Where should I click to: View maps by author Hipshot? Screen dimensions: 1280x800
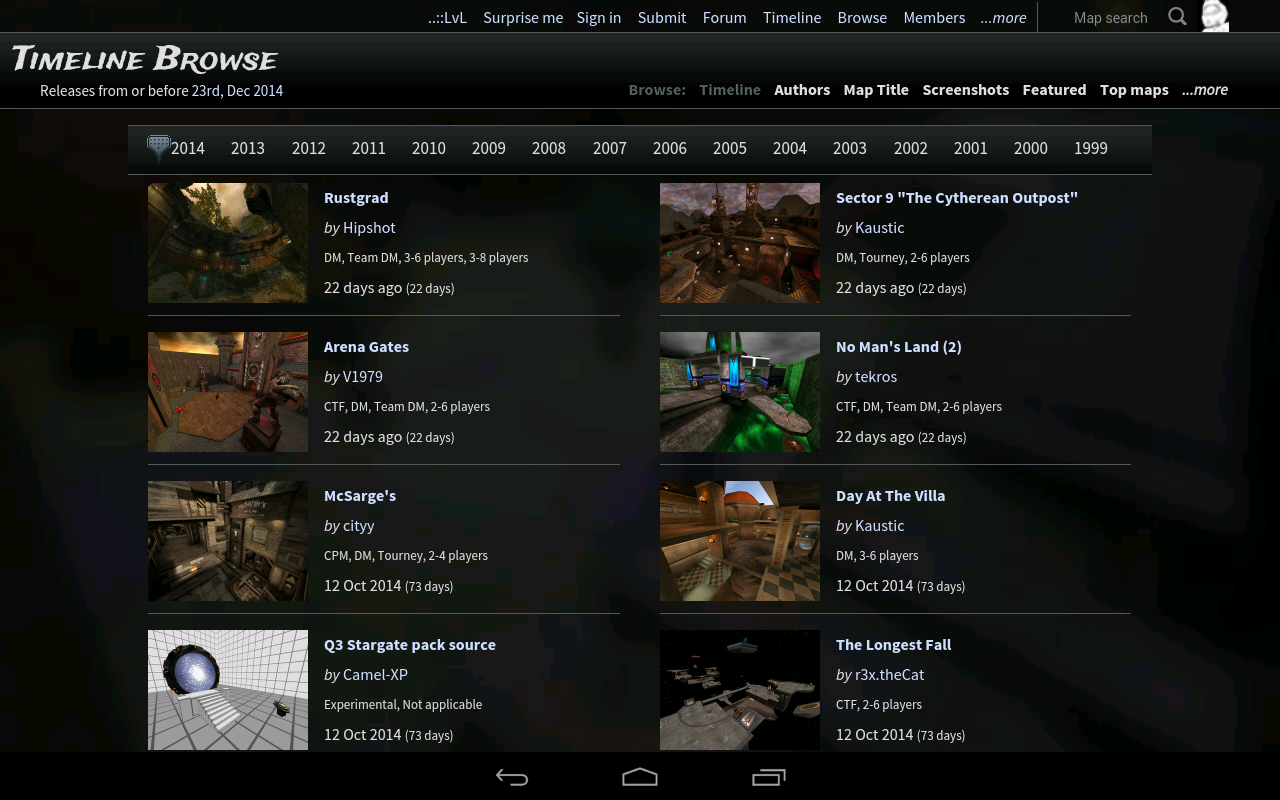pos(369,227)
